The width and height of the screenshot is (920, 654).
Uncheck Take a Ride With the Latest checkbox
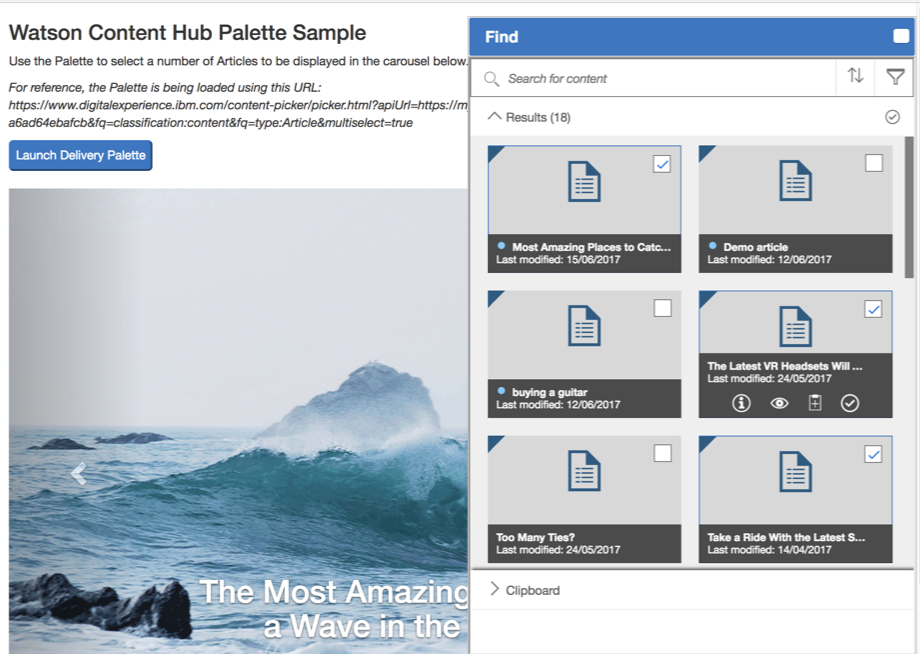tap(873, 454)
